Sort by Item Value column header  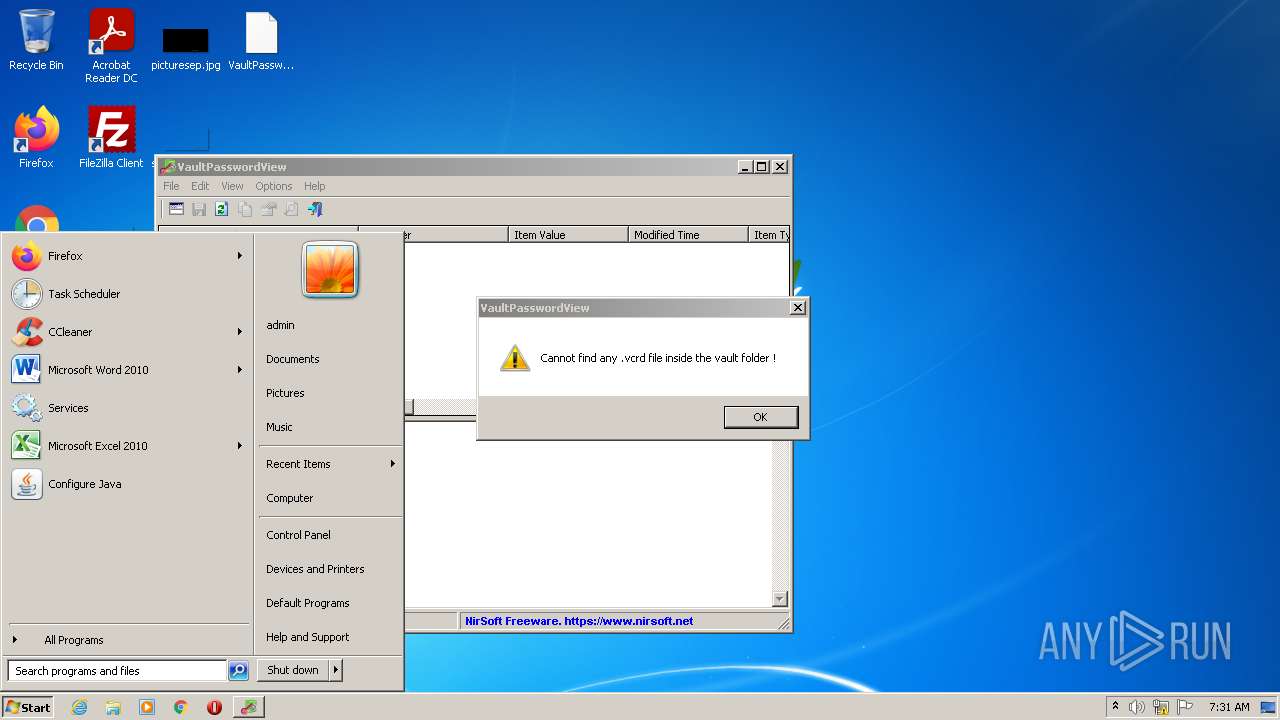pyautogui.click(x=568, y=235)
